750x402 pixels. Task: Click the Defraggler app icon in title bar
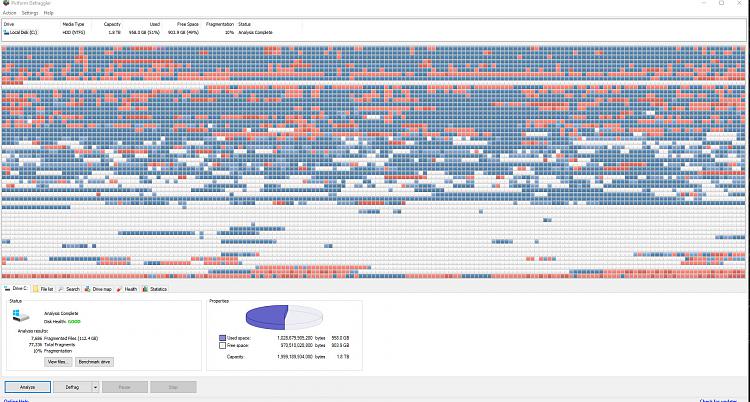6,3
